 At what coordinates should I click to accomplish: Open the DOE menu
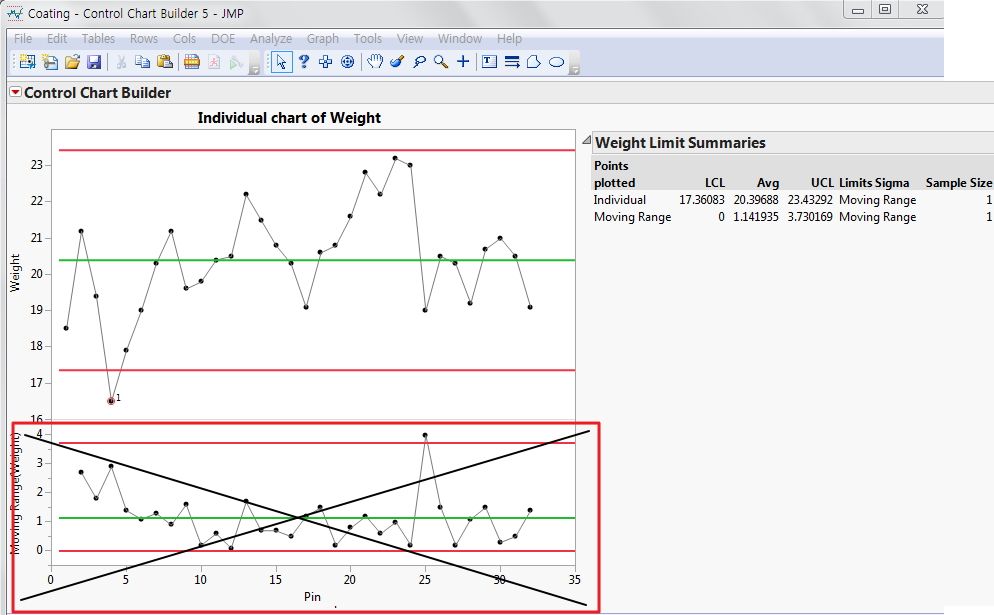tap(223, 38)
